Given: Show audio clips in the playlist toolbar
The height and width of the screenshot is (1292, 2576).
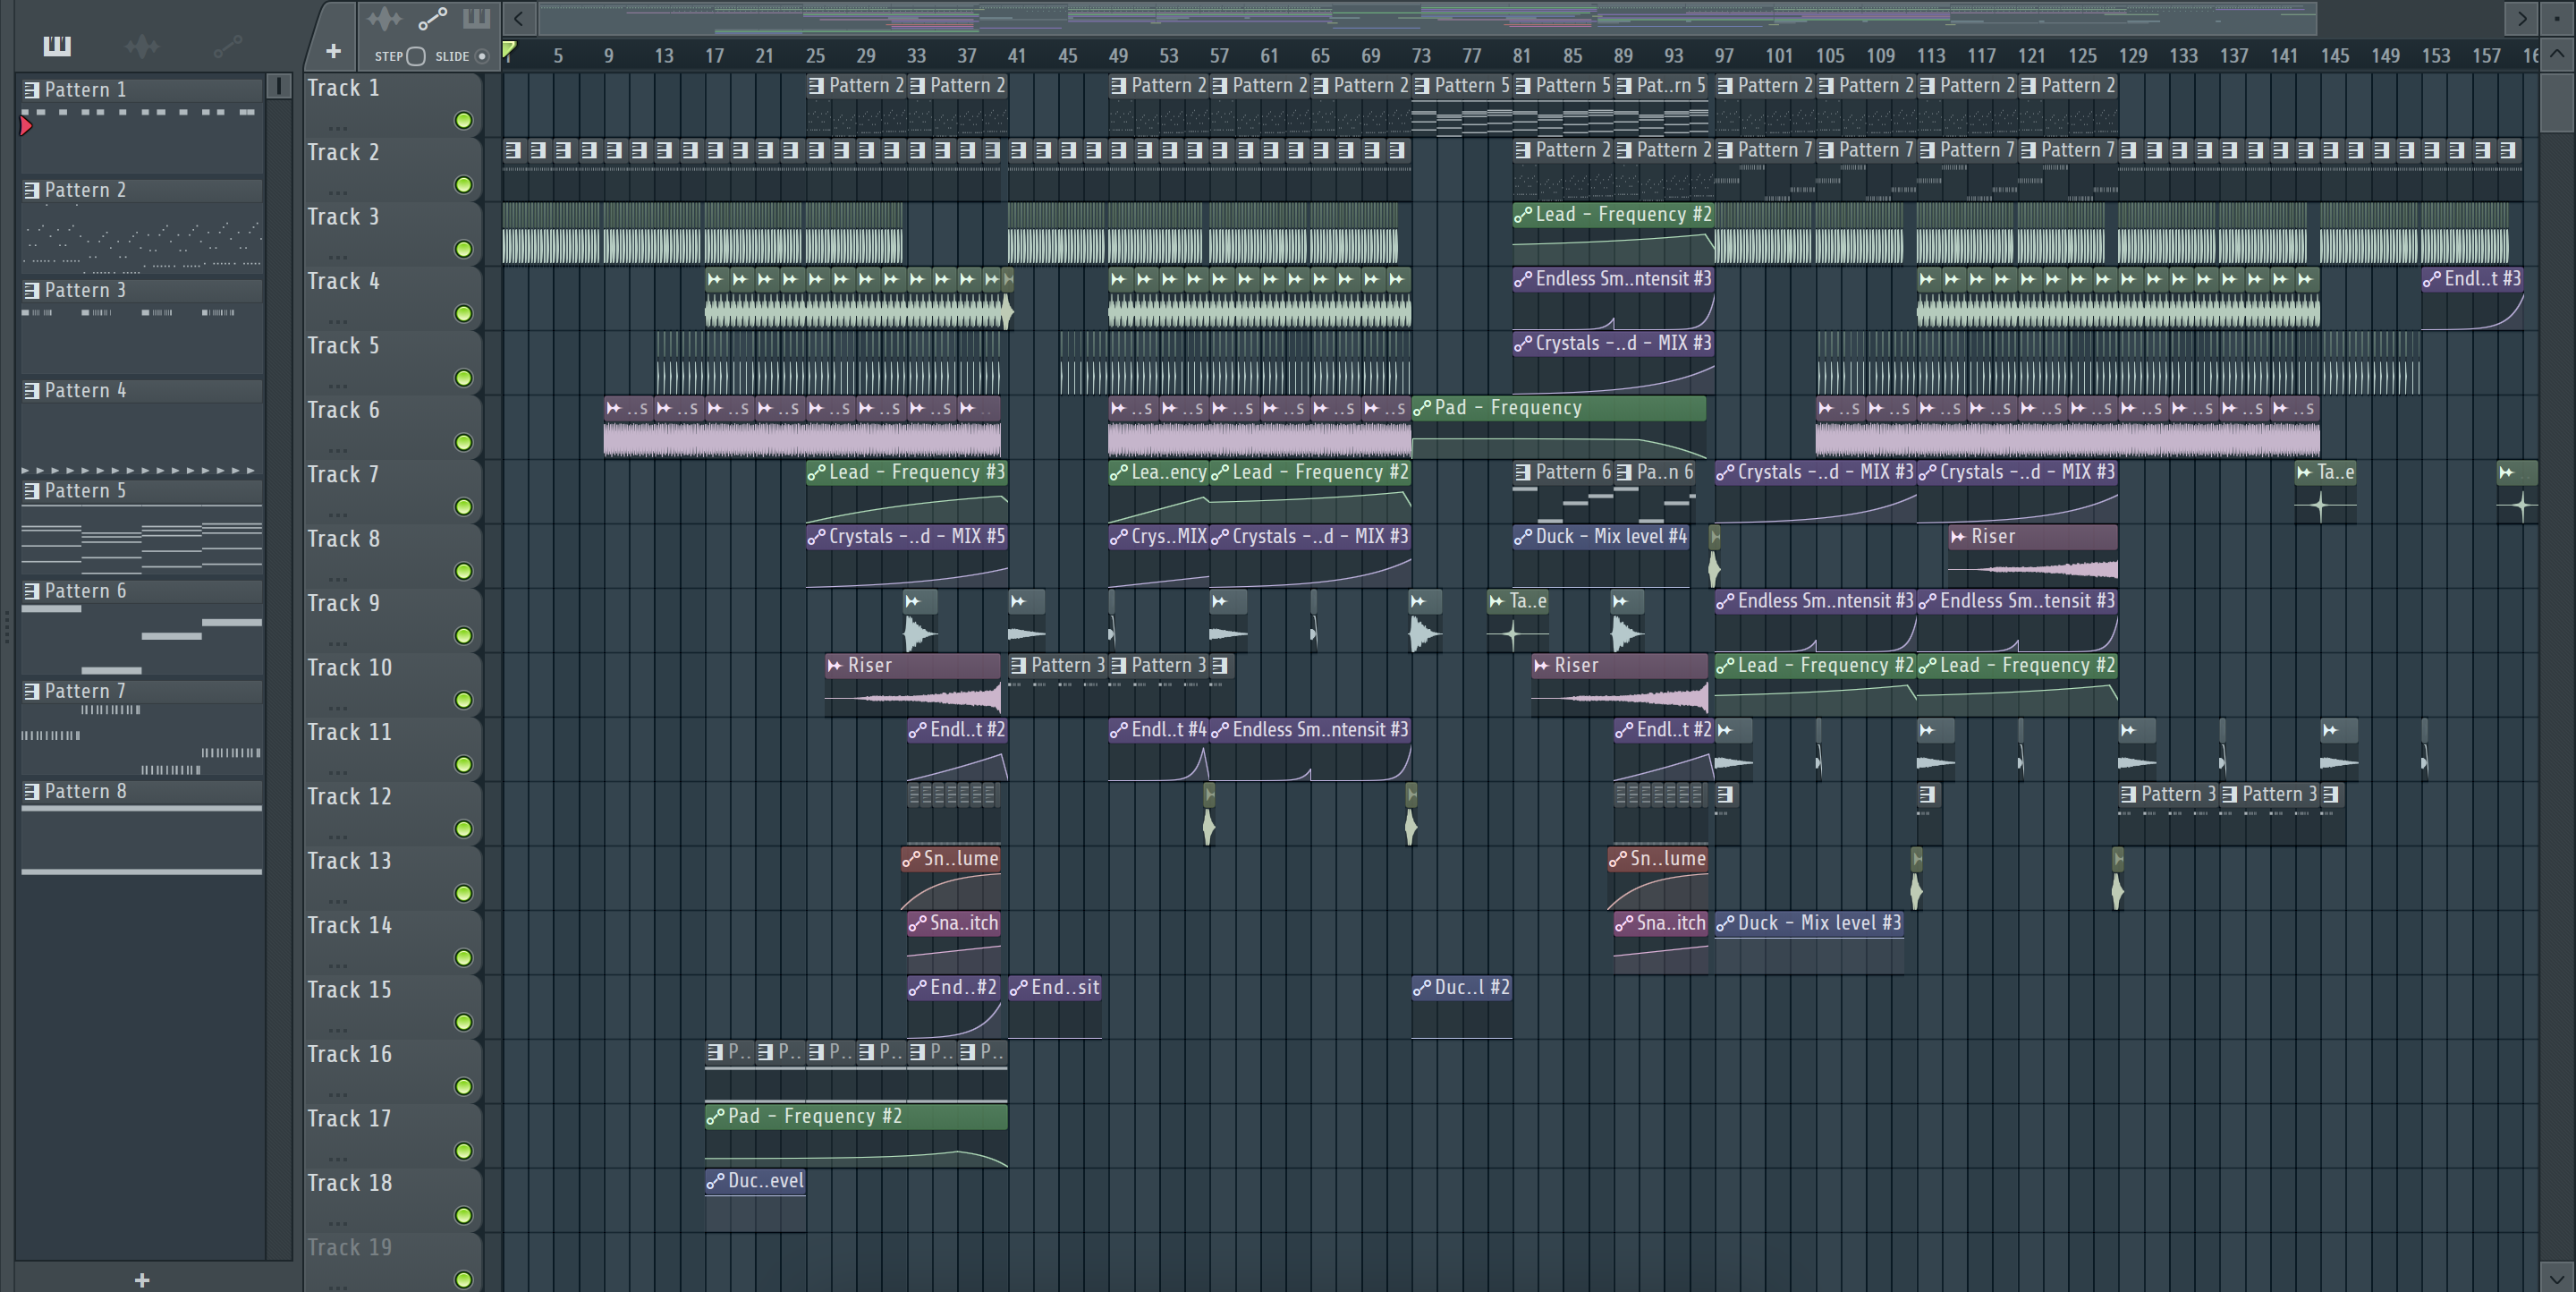Looking at the screenshot, I should pos(384,19).
